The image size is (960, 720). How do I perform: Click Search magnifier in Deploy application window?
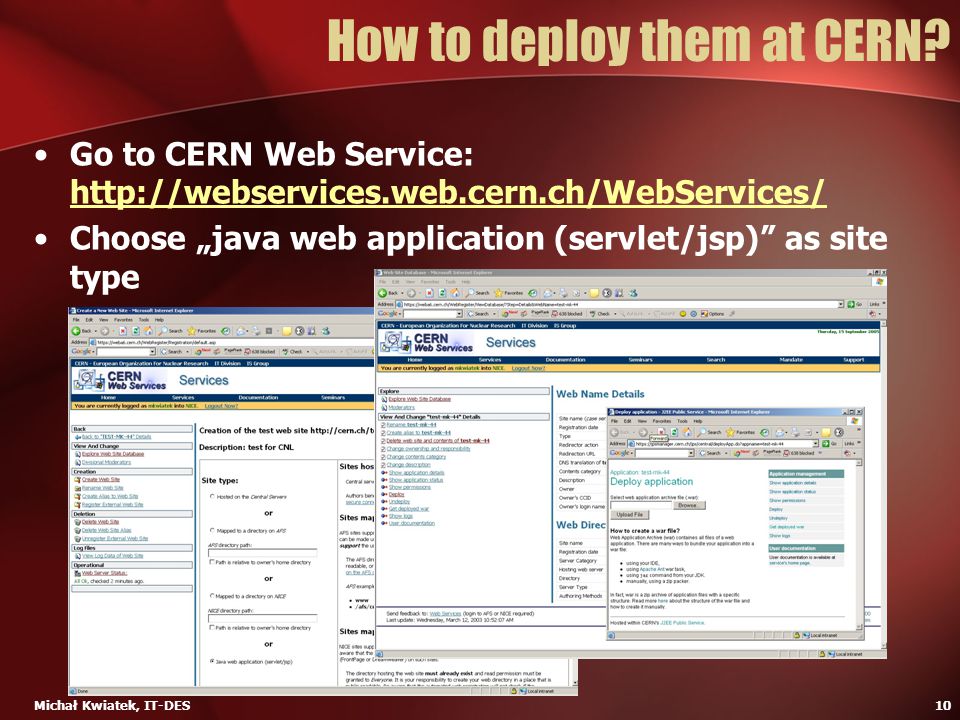[x=702, y=432]
